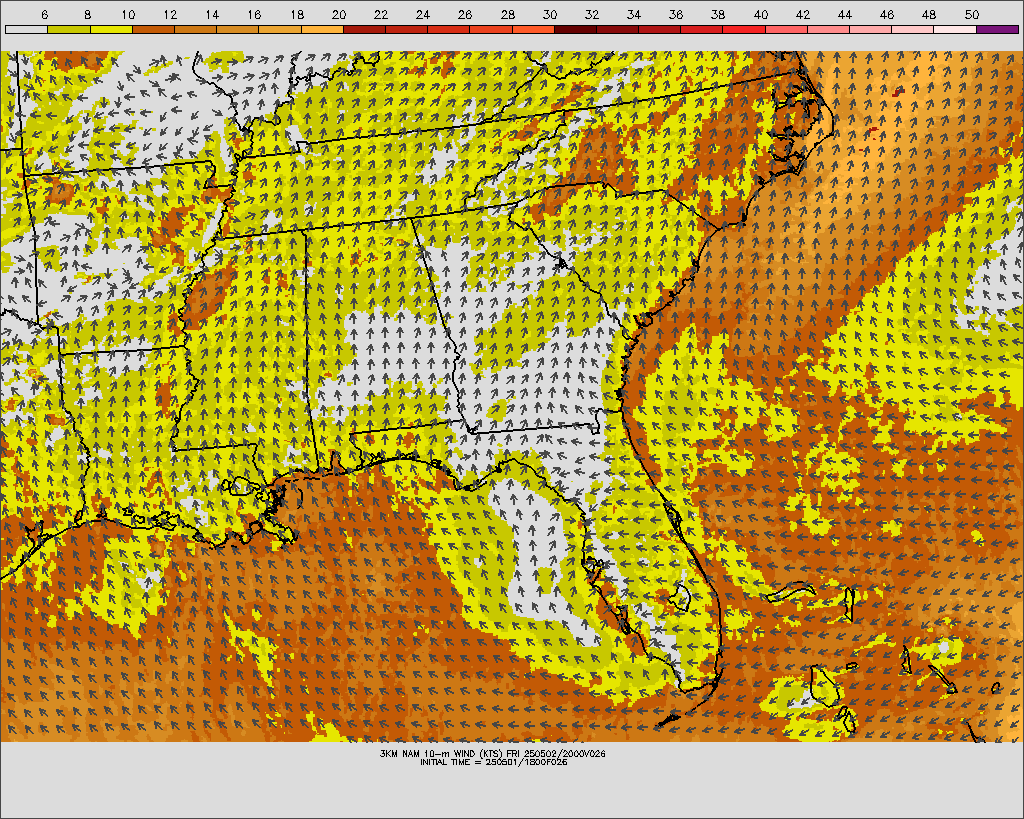Click the legend label 46
This screenshot has height=819, width=1024.
click(x=887, y=14)
